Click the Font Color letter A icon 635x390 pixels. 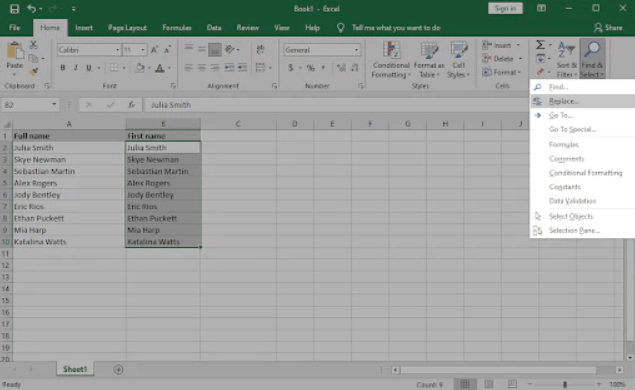click(160, 68)
